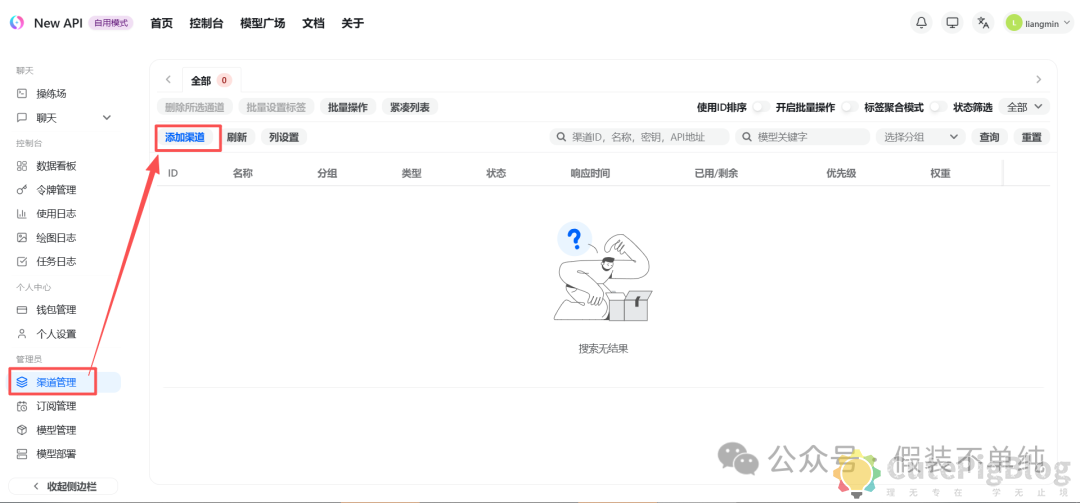The height and width of the screenshot is (503, 1080).
Task: Click the 渠道管理 layers icon
Action: [x=22, y=382]
